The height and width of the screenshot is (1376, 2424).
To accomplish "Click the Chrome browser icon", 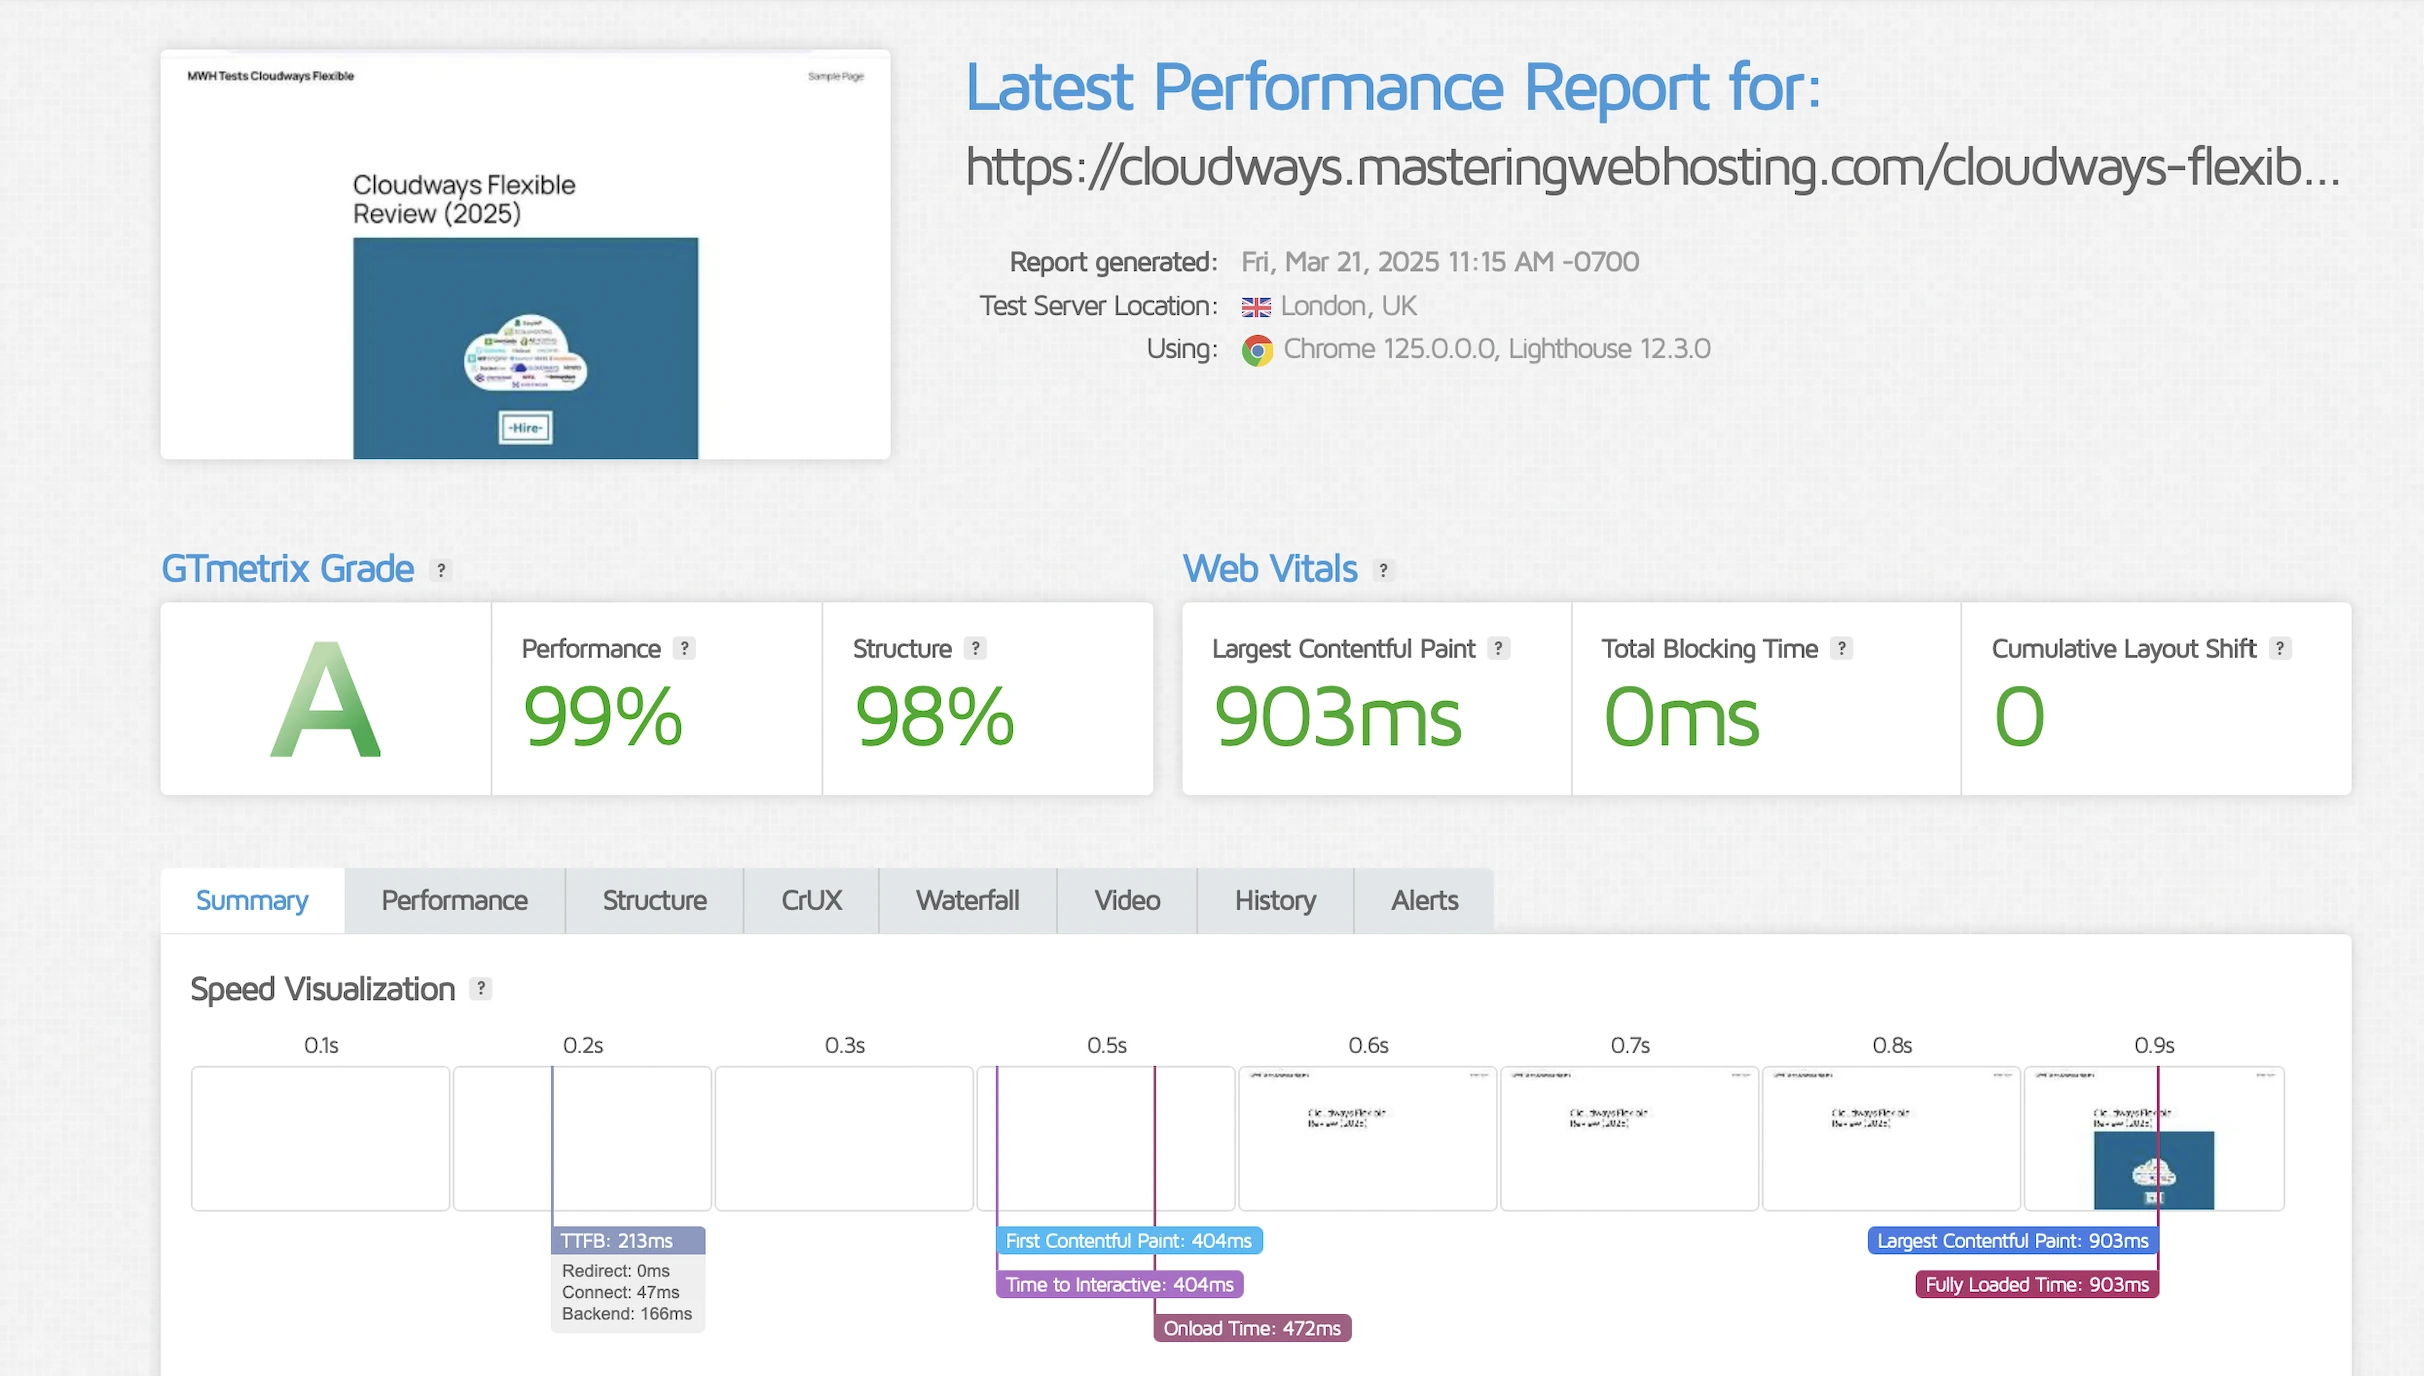I will click(x=1257, y=350).
